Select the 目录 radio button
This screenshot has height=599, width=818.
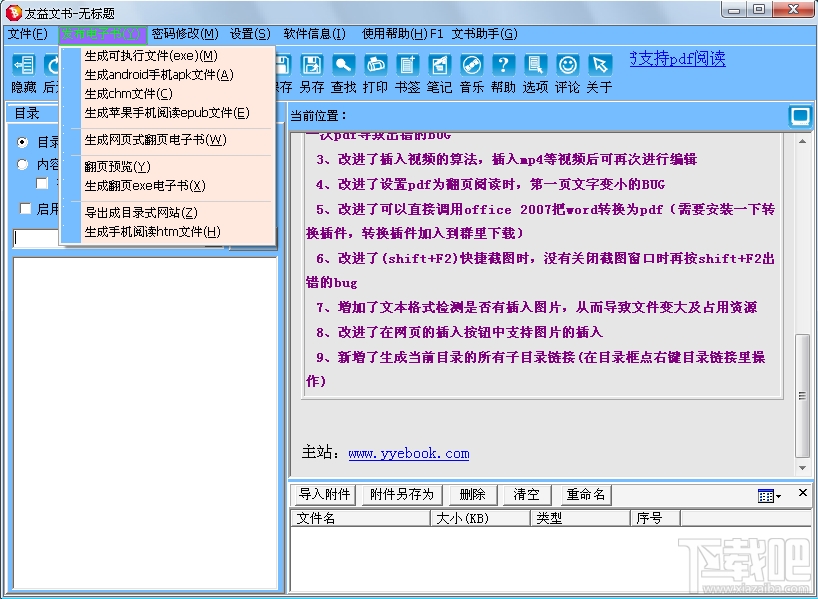(x=21, y=143)
